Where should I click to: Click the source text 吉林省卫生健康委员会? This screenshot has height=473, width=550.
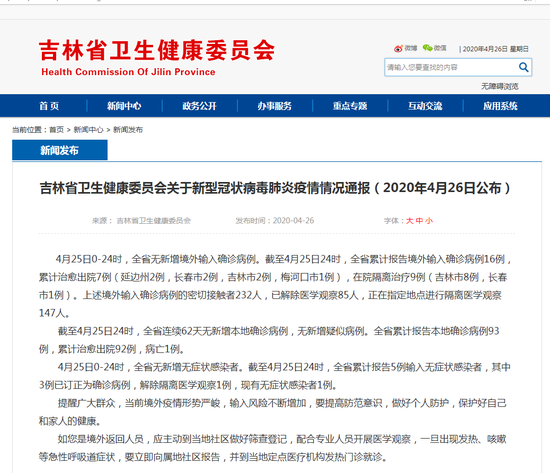(x=154, y=221)
